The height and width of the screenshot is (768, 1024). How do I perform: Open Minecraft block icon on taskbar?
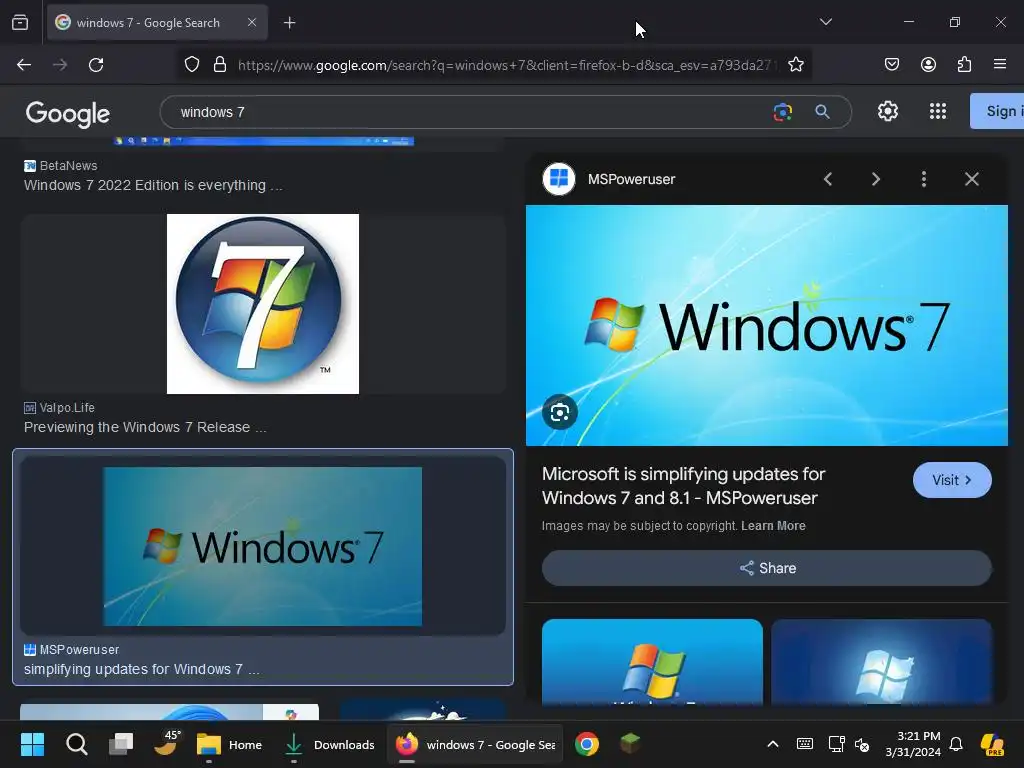[x=630, y=743]
